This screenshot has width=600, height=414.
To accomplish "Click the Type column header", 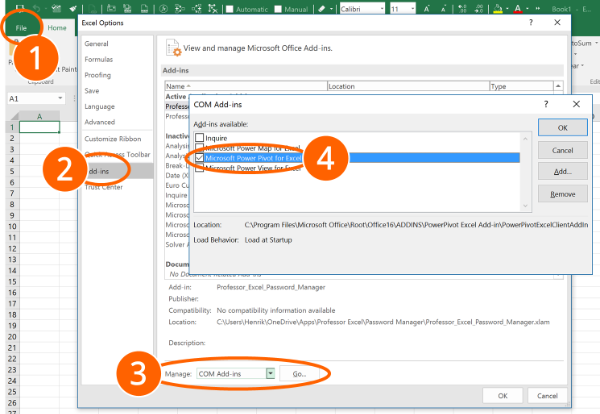I will 521,86.
